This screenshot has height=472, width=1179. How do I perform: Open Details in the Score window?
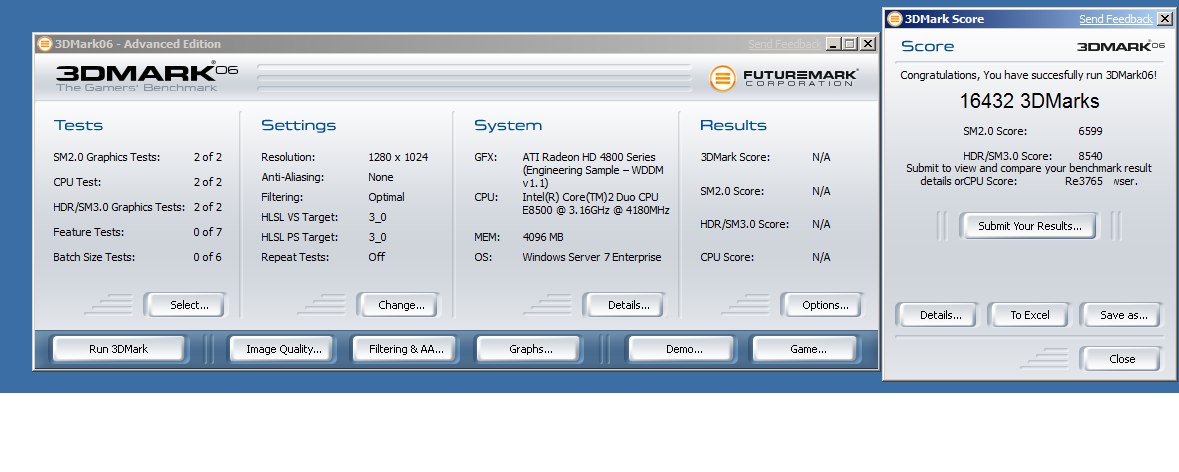pos(940,315)
